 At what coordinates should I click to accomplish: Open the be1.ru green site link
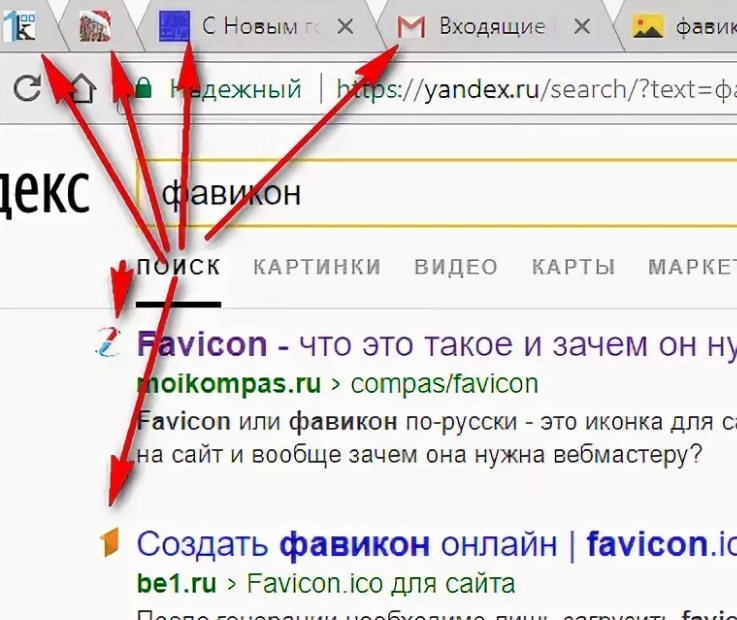pyautogui.click(x=177, y=583)
